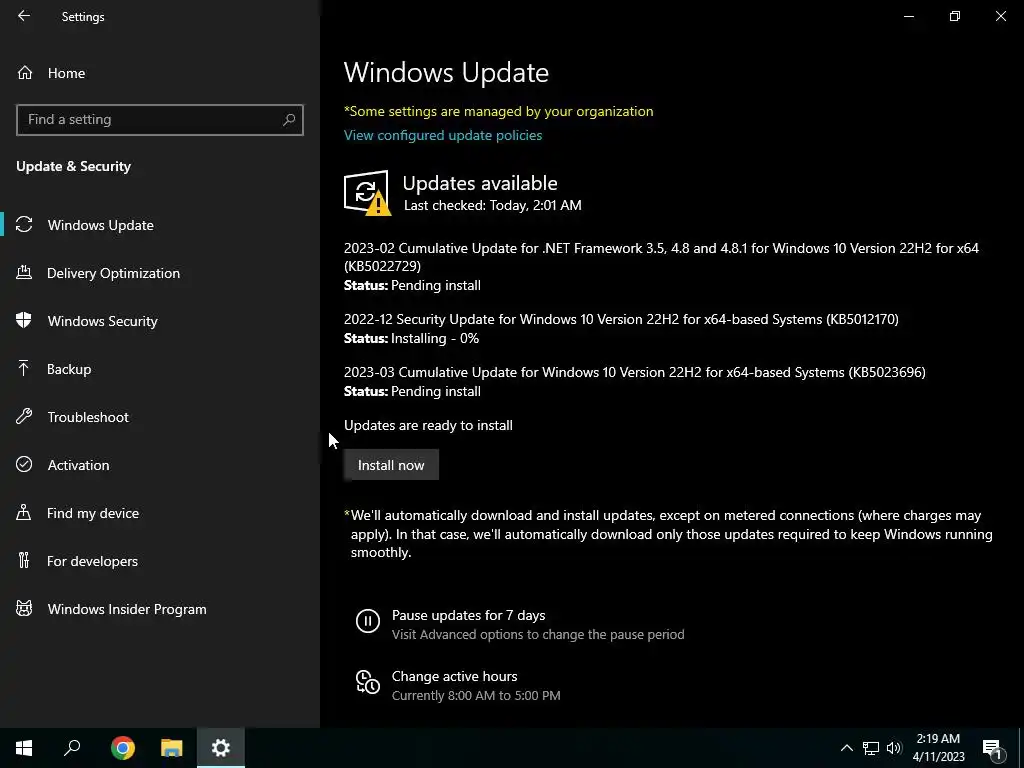The height and width of the screenshot is (768, 1024).
Task: Click the Settings gear on the taskbar
Action: coord(221,748)
